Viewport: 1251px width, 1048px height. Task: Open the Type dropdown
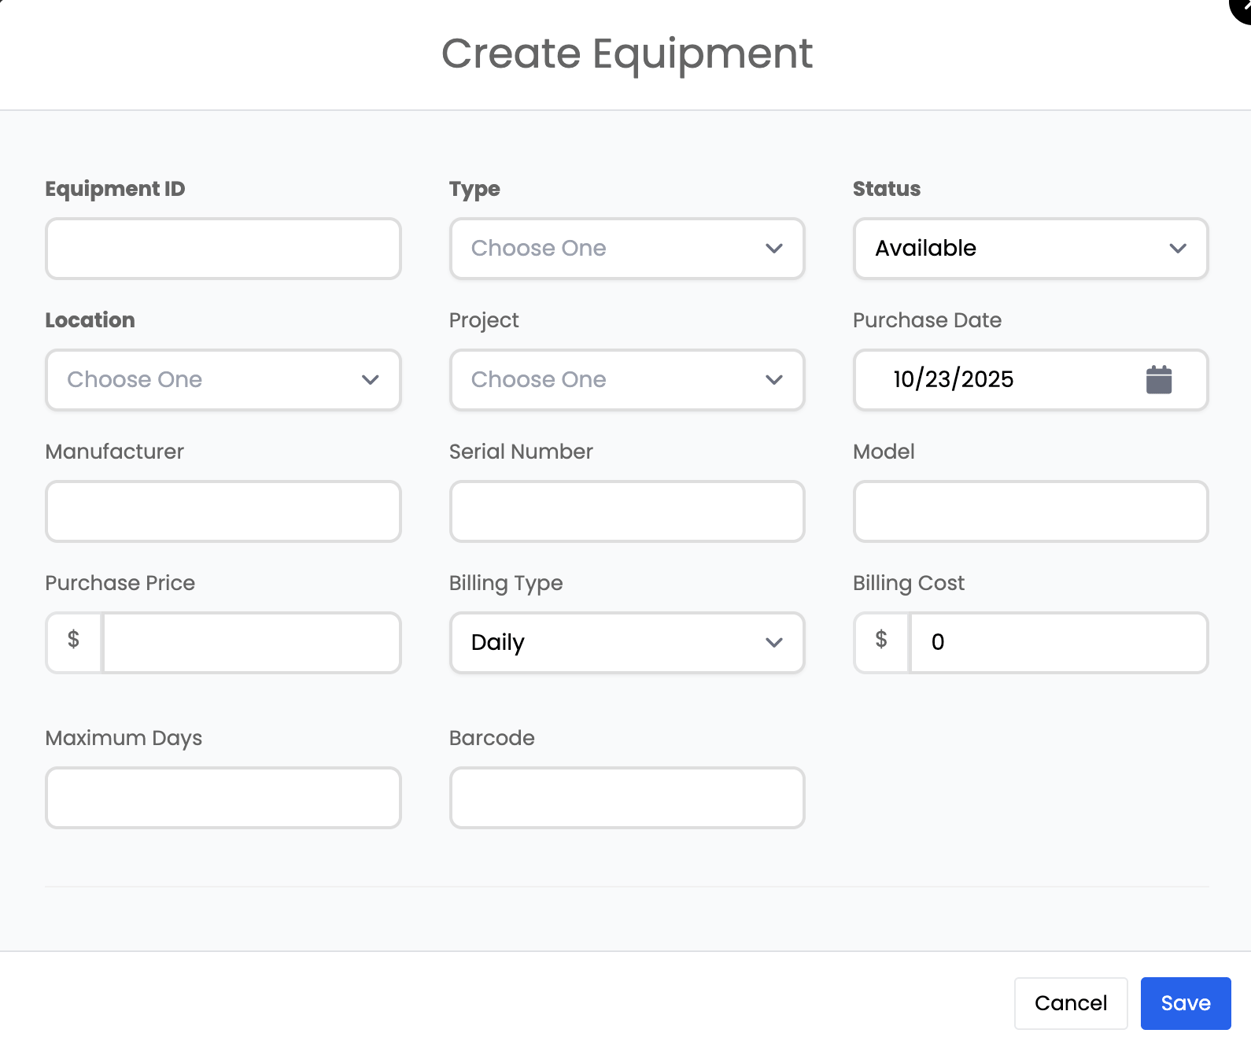pyautogui.click(x=627, y=248)
